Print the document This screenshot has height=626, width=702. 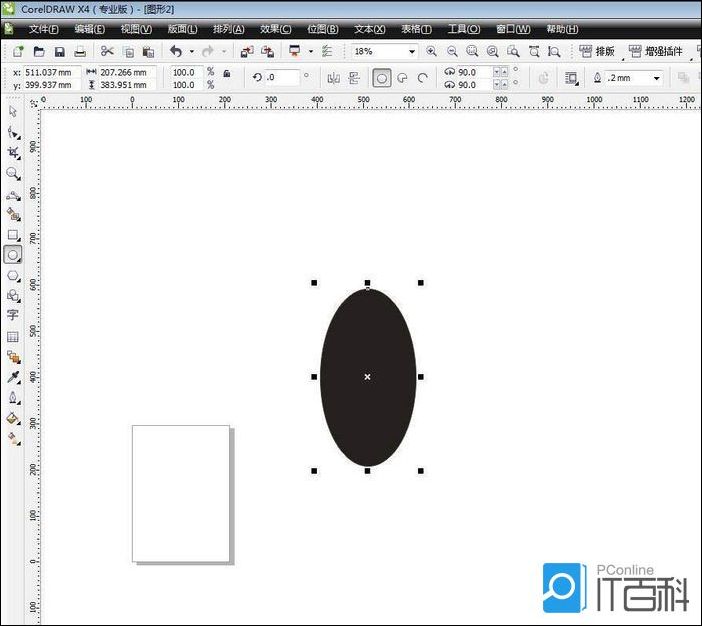[80, 52]
